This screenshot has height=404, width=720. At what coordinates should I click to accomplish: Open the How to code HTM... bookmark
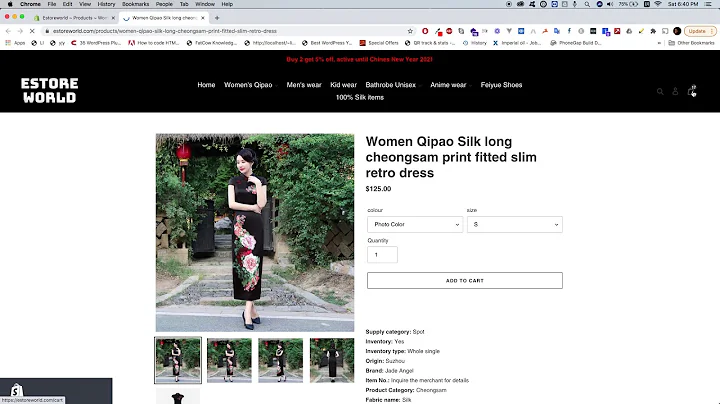click(x=154, y=43)
